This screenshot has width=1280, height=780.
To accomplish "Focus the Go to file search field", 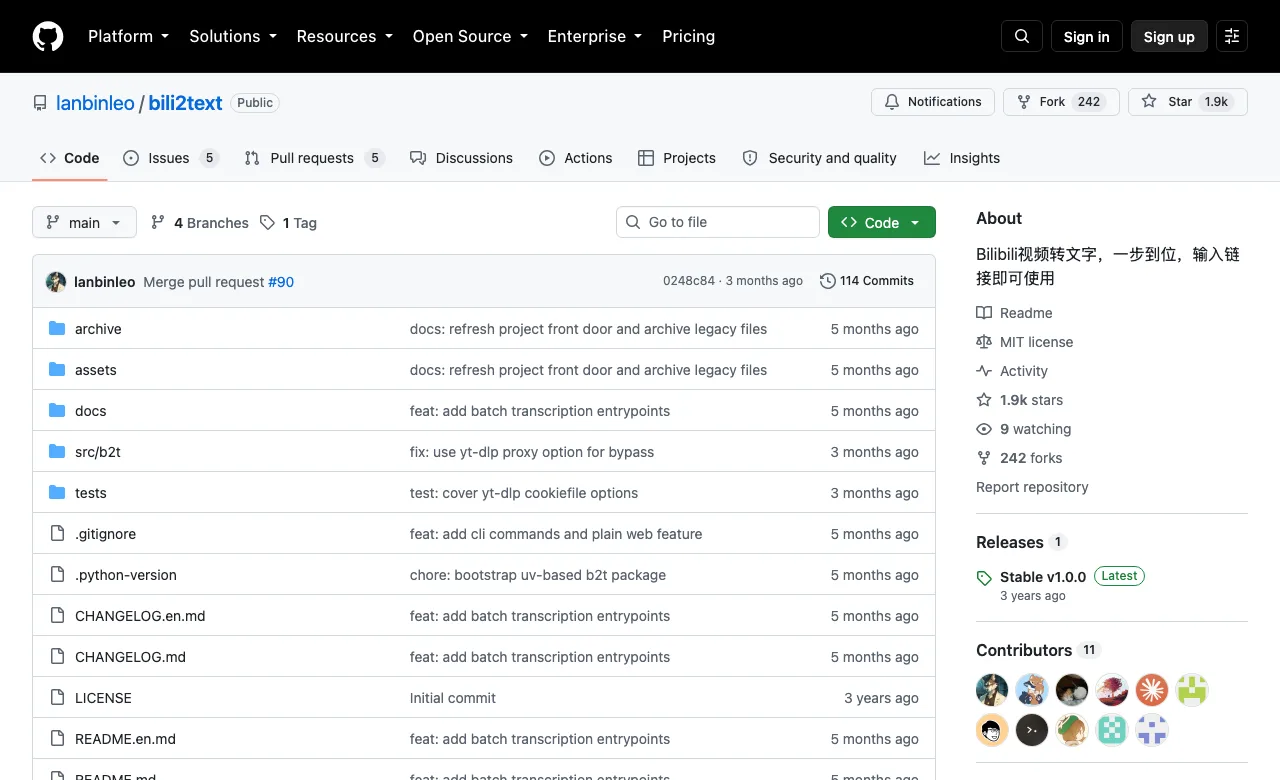I will (718, 222).
